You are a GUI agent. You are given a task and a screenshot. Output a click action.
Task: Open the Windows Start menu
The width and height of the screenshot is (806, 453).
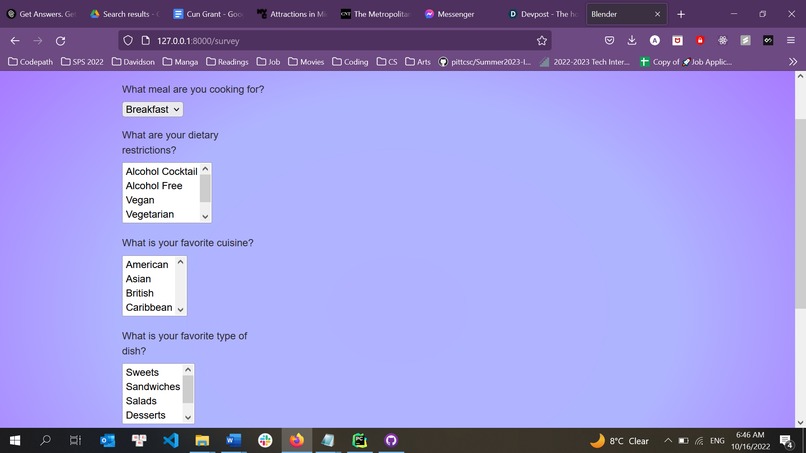click(x=15, y=440)
